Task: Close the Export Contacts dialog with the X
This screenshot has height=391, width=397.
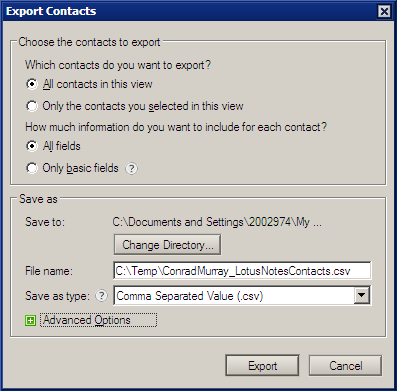Action: 384,12
